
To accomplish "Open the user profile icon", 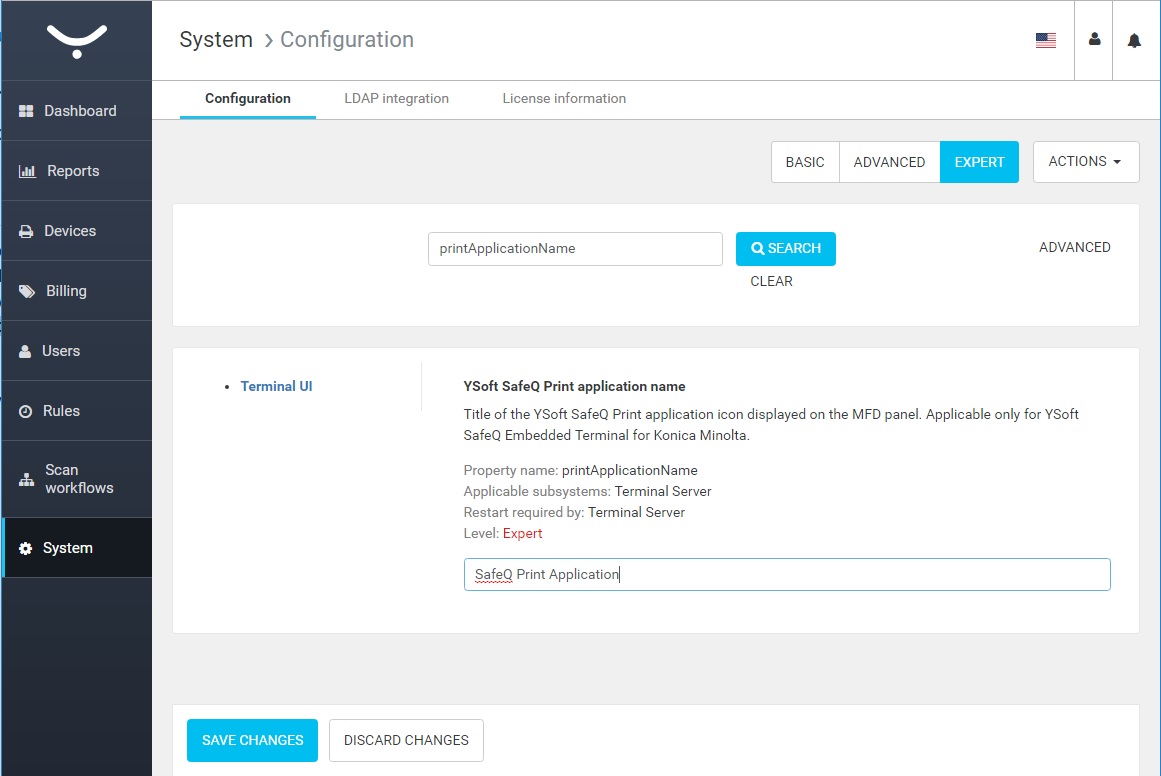I will pos(1094,40).
